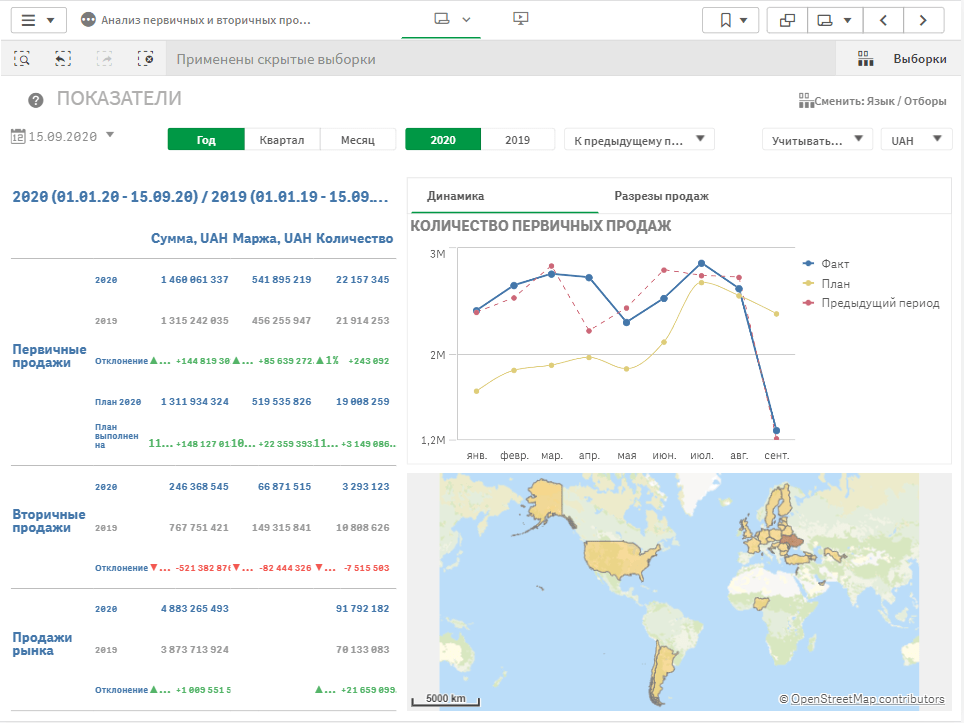Switch period to Месяц

(x=357, y=140)
